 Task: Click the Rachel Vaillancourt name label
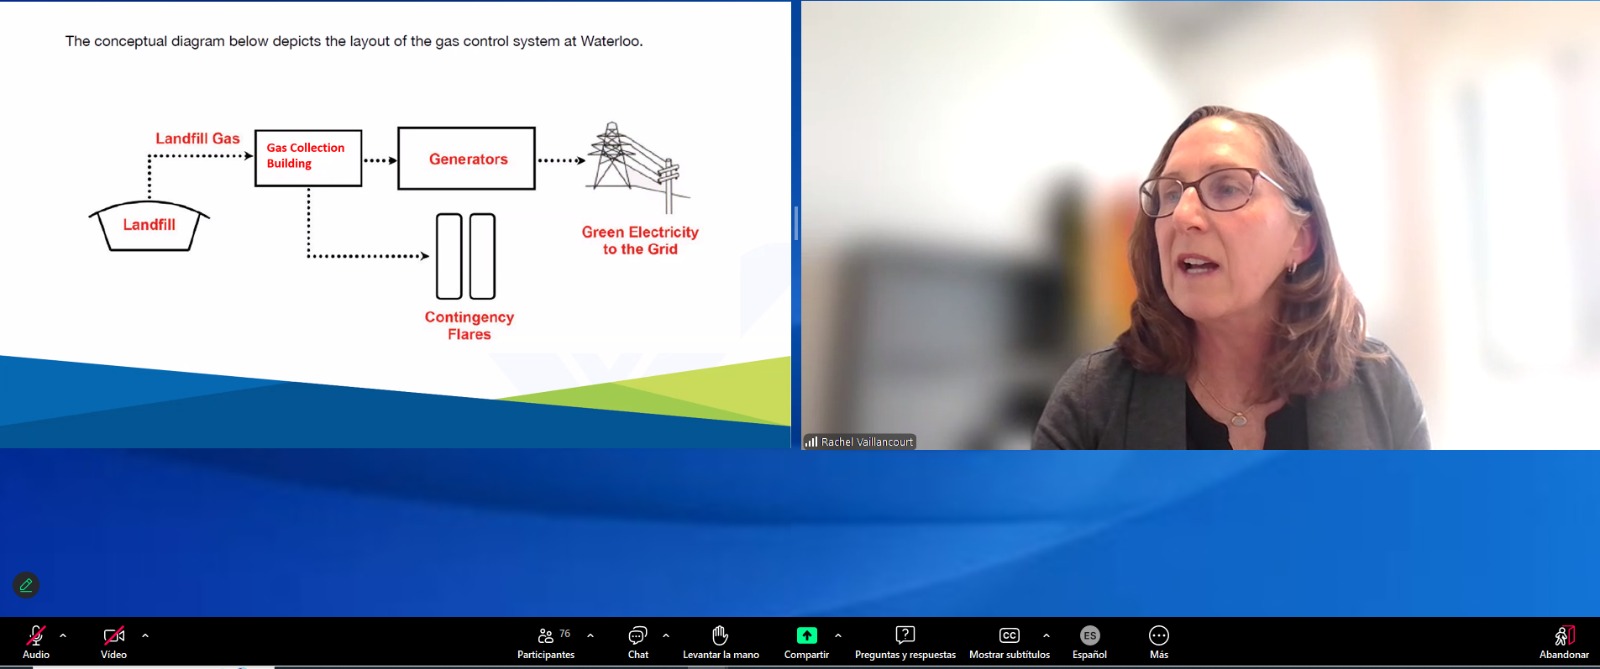(x=867, y=442)
